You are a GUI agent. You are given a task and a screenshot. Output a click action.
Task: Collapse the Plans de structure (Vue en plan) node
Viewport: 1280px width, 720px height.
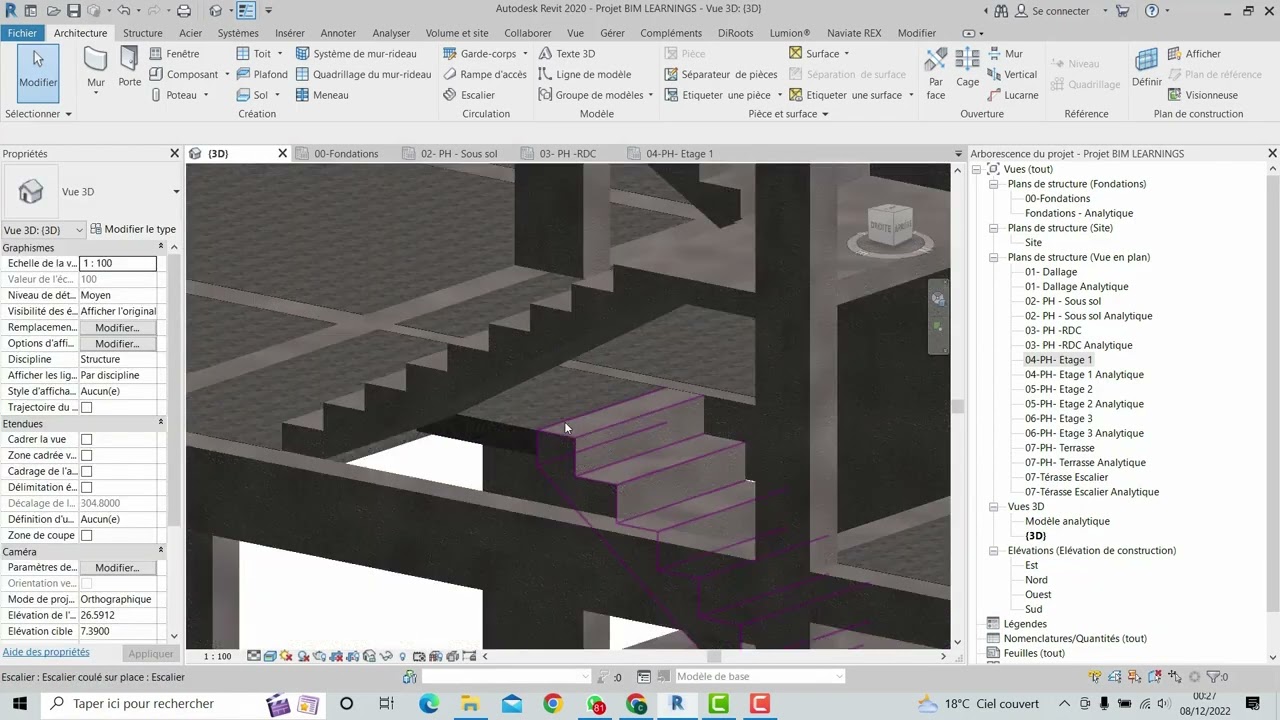(994, 257)
